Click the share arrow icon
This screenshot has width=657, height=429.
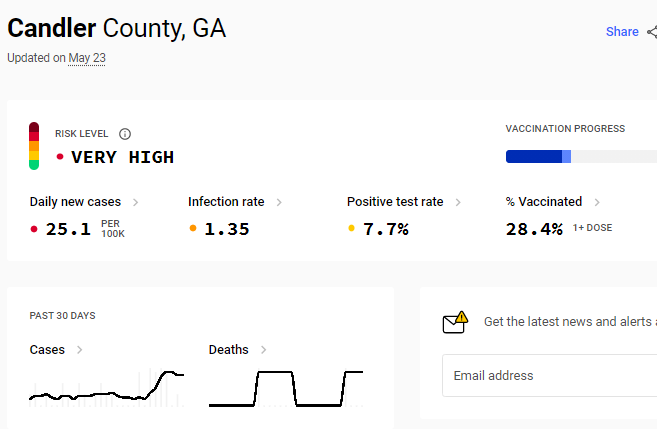(652, 32)
